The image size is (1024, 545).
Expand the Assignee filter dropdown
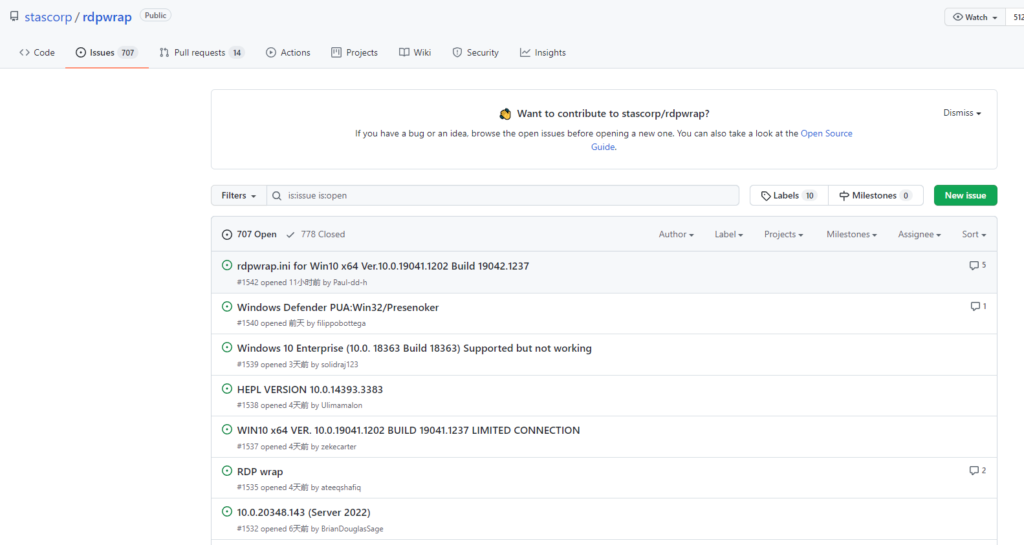coord(920,234)
